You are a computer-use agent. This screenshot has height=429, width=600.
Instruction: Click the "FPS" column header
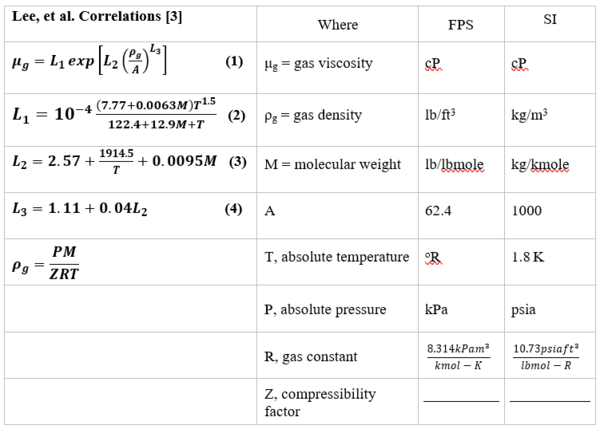pos(461,24)
